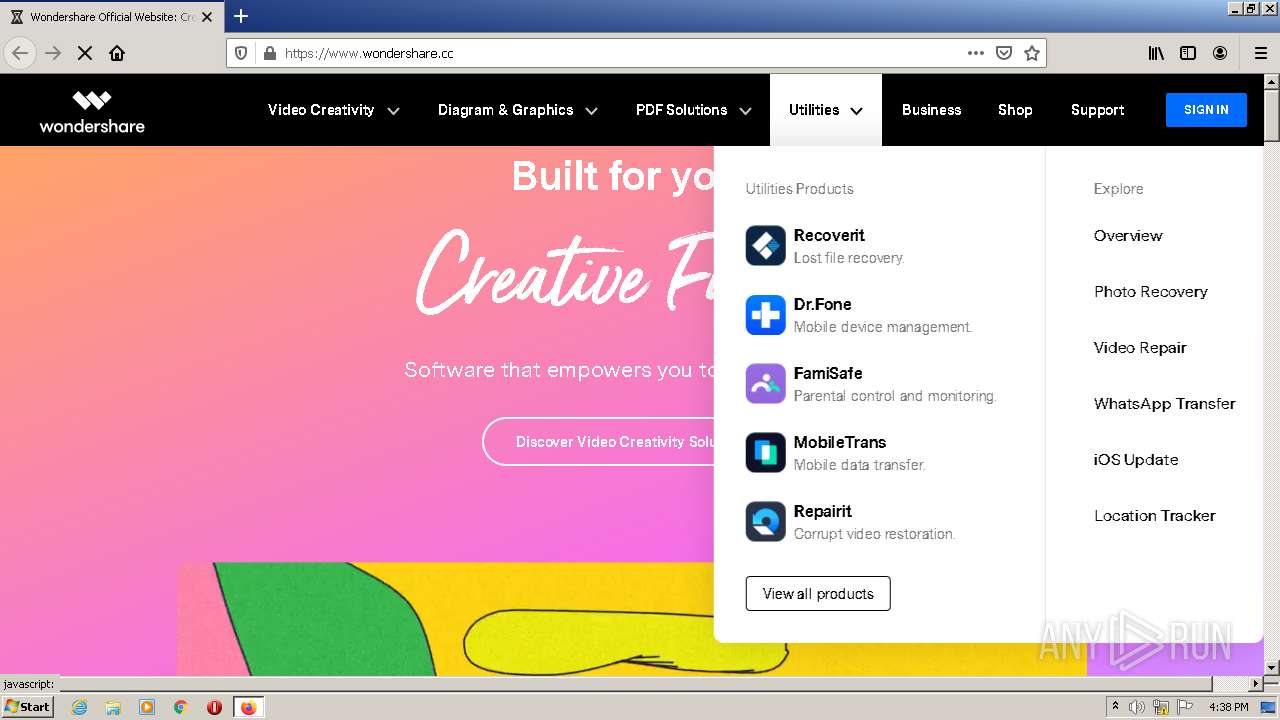Screen dimensions: 1280x720
Task: Open page actions three-dot menu
Action: click(976, 53)
